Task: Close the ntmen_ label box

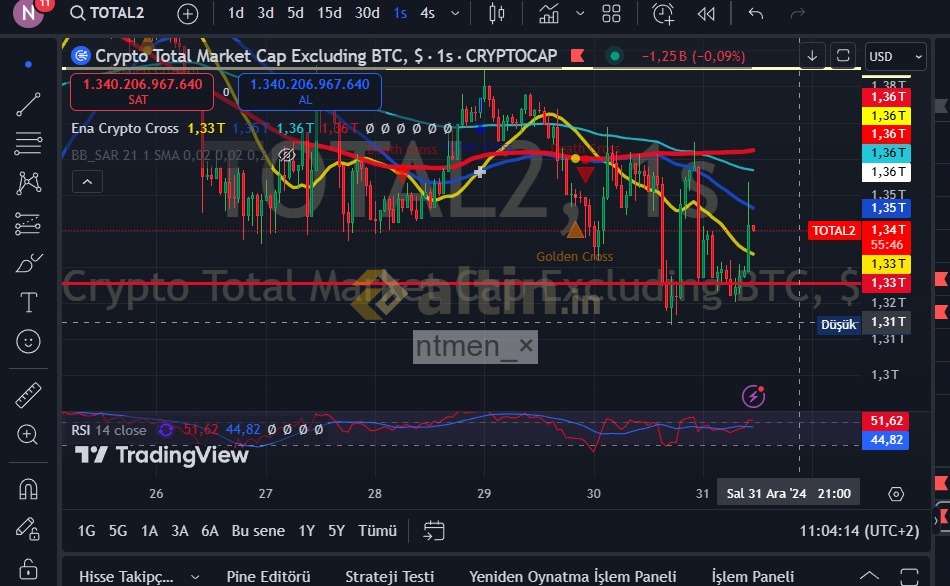Action: [x=526, y=345]
